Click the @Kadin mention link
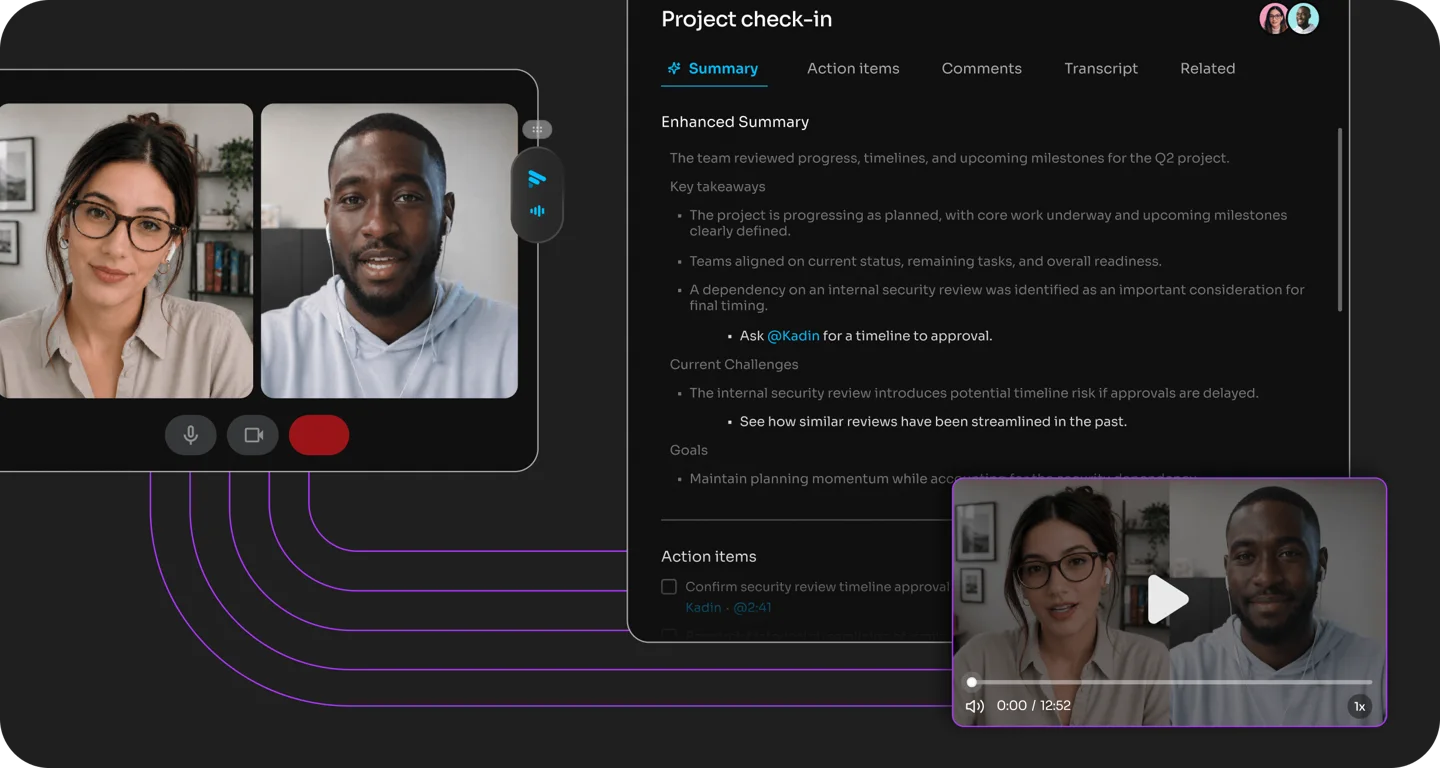This screenshot has height=768, width=1440. tap(793, 336)
